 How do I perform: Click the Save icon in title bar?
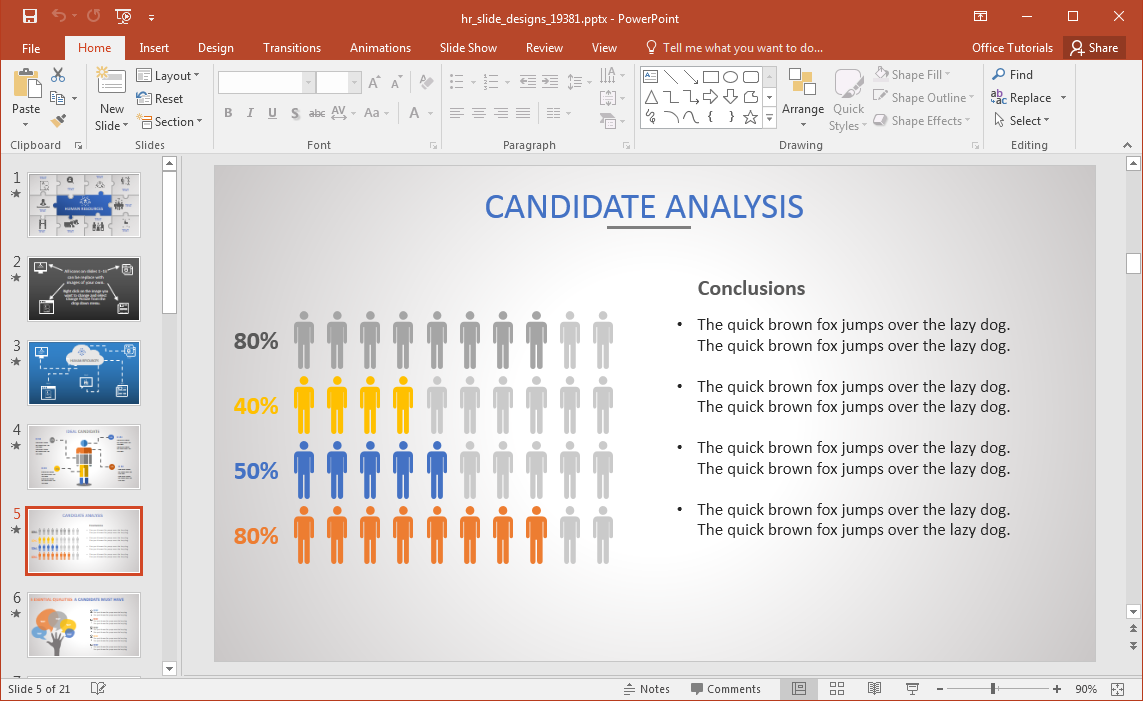point(29,16)
